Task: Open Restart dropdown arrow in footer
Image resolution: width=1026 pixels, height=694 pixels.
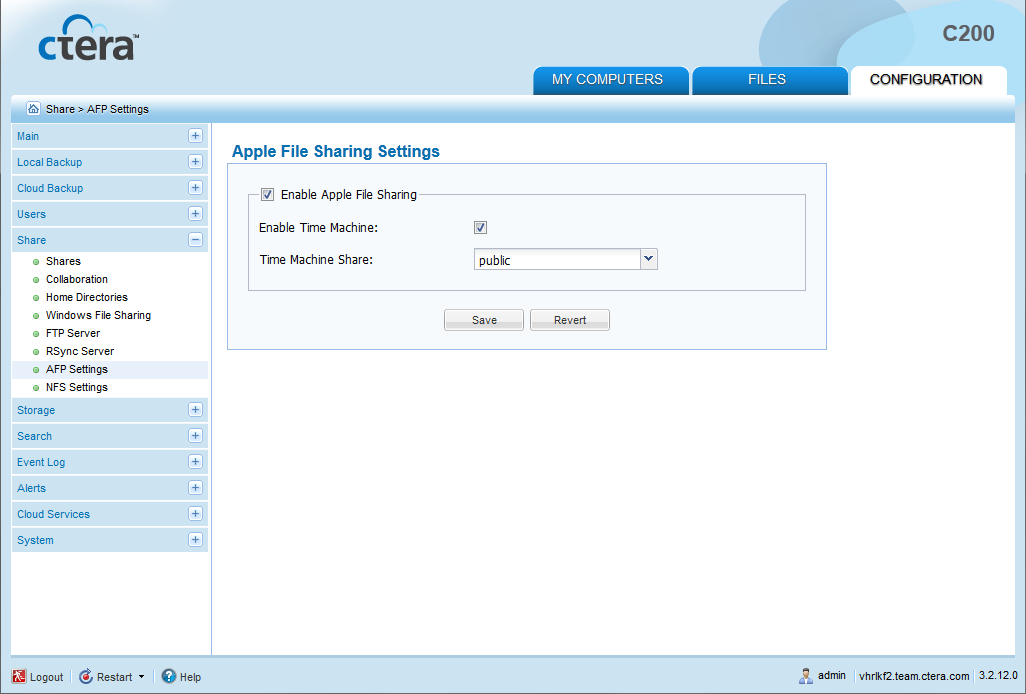Action: 141,677
